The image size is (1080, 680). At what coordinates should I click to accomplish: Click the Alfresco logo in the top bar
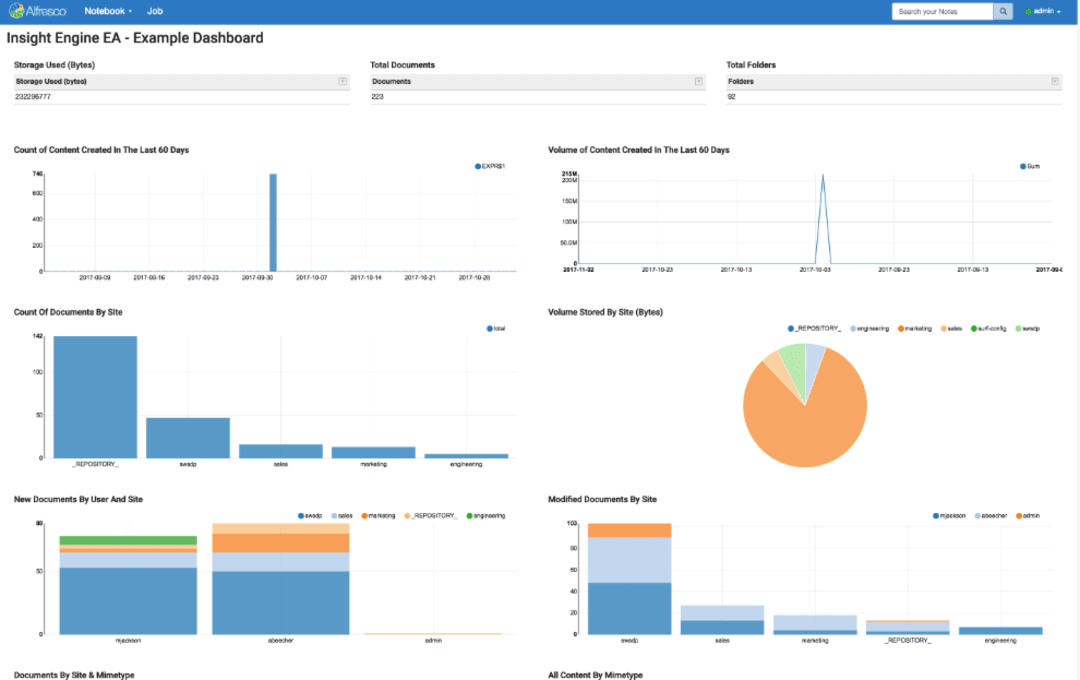coord(36,11)
